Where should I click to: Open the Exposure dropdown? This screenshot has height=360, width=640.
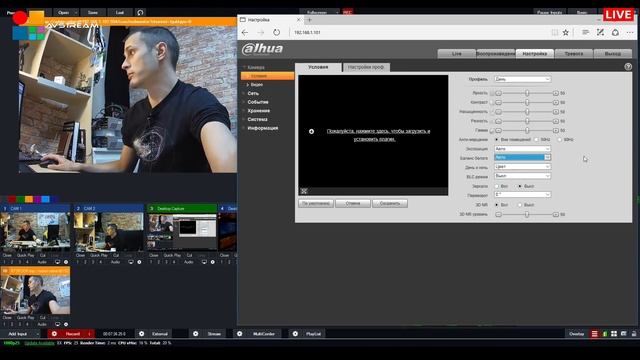coord(522,149)
